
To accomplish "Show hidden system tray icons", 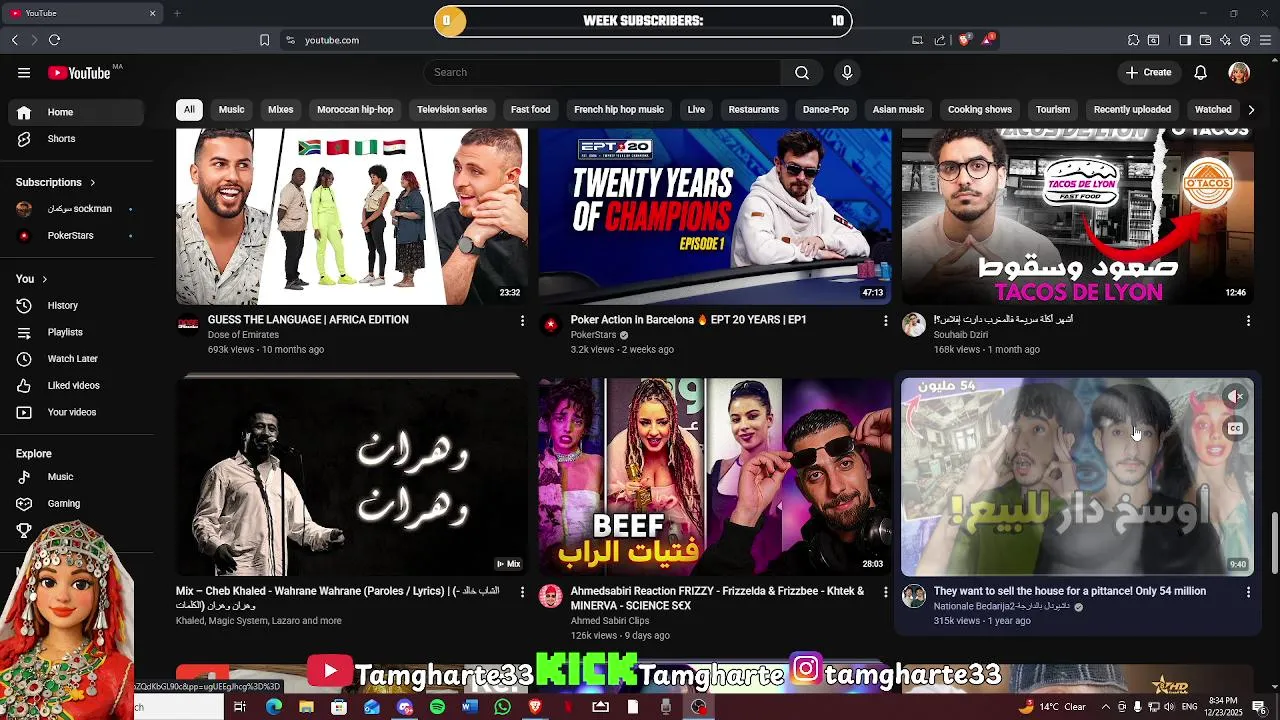I will coord(1105,707).
